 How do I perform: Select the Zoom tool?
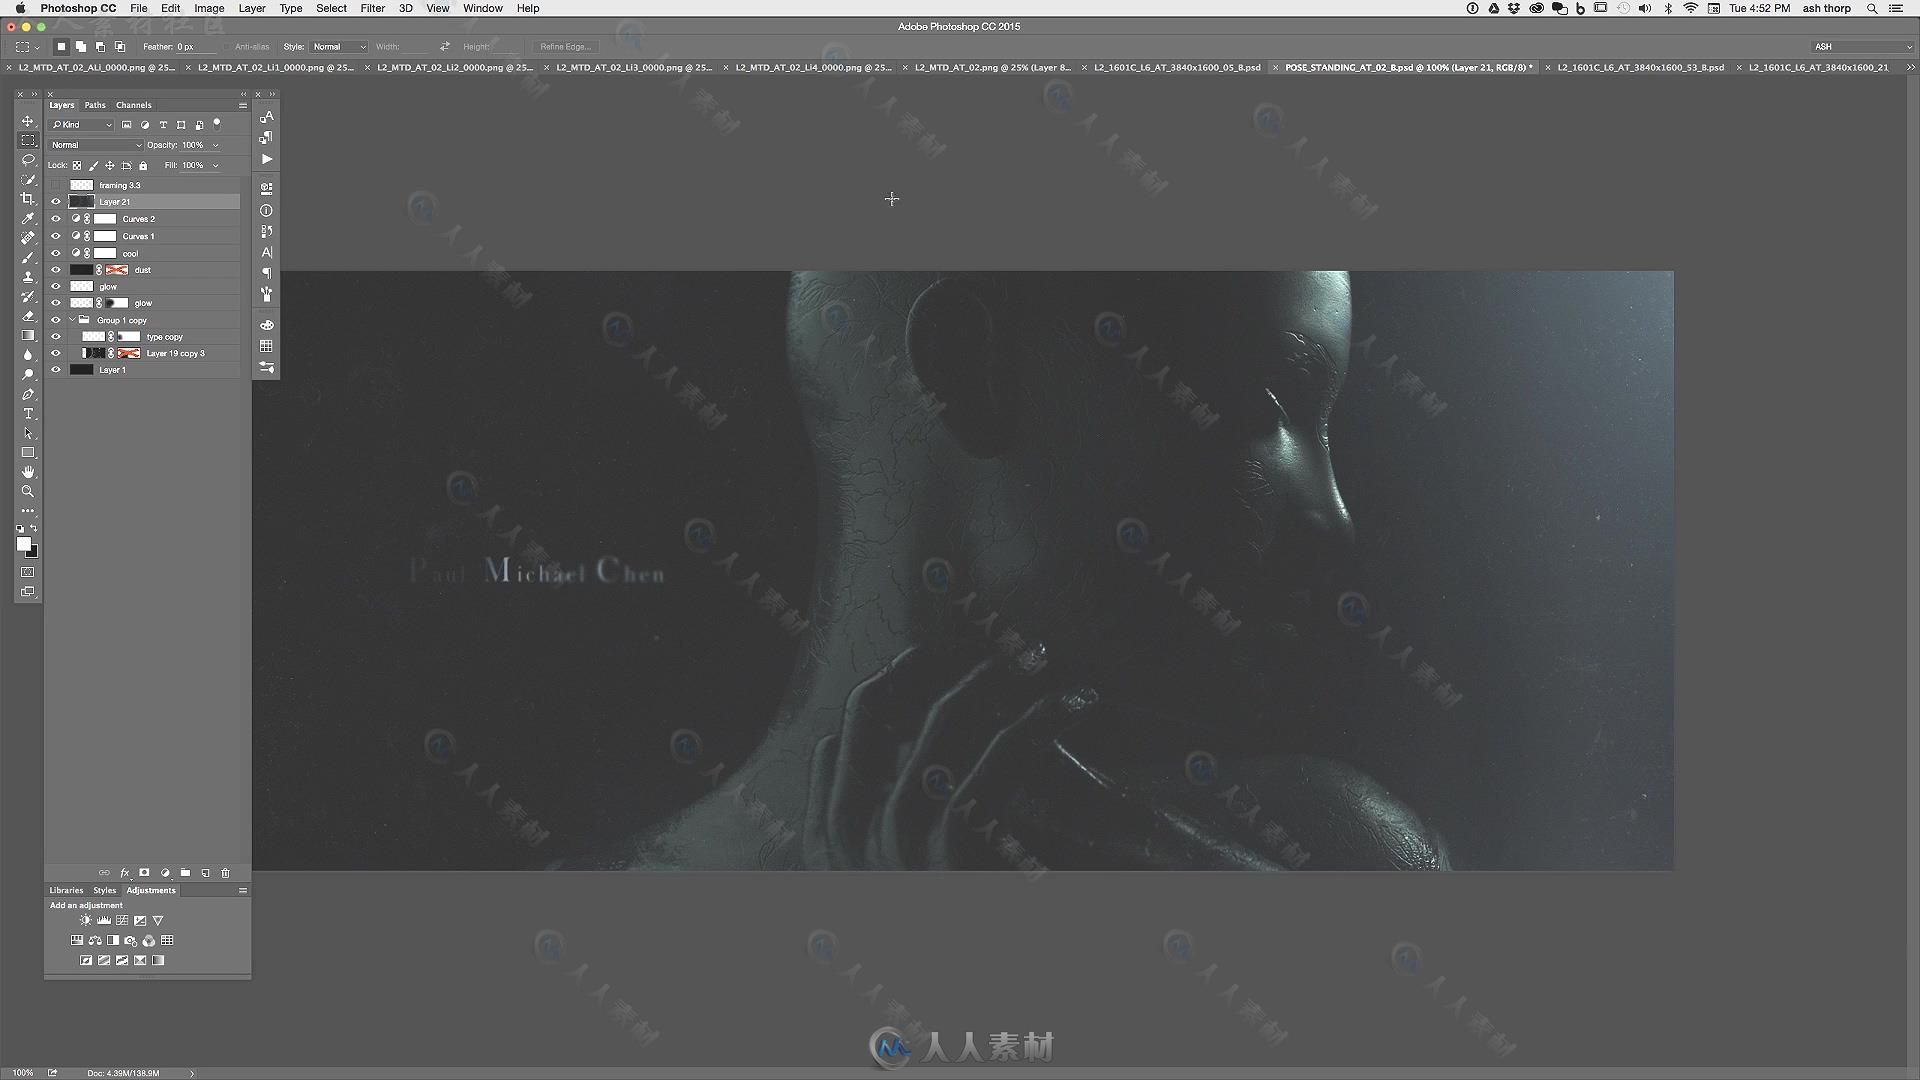pyautogui.click(x=28, y=492)
